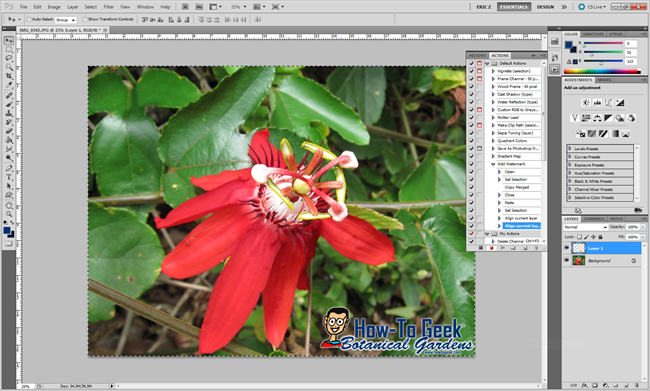Select the Lasso tool

coord(9,58)
